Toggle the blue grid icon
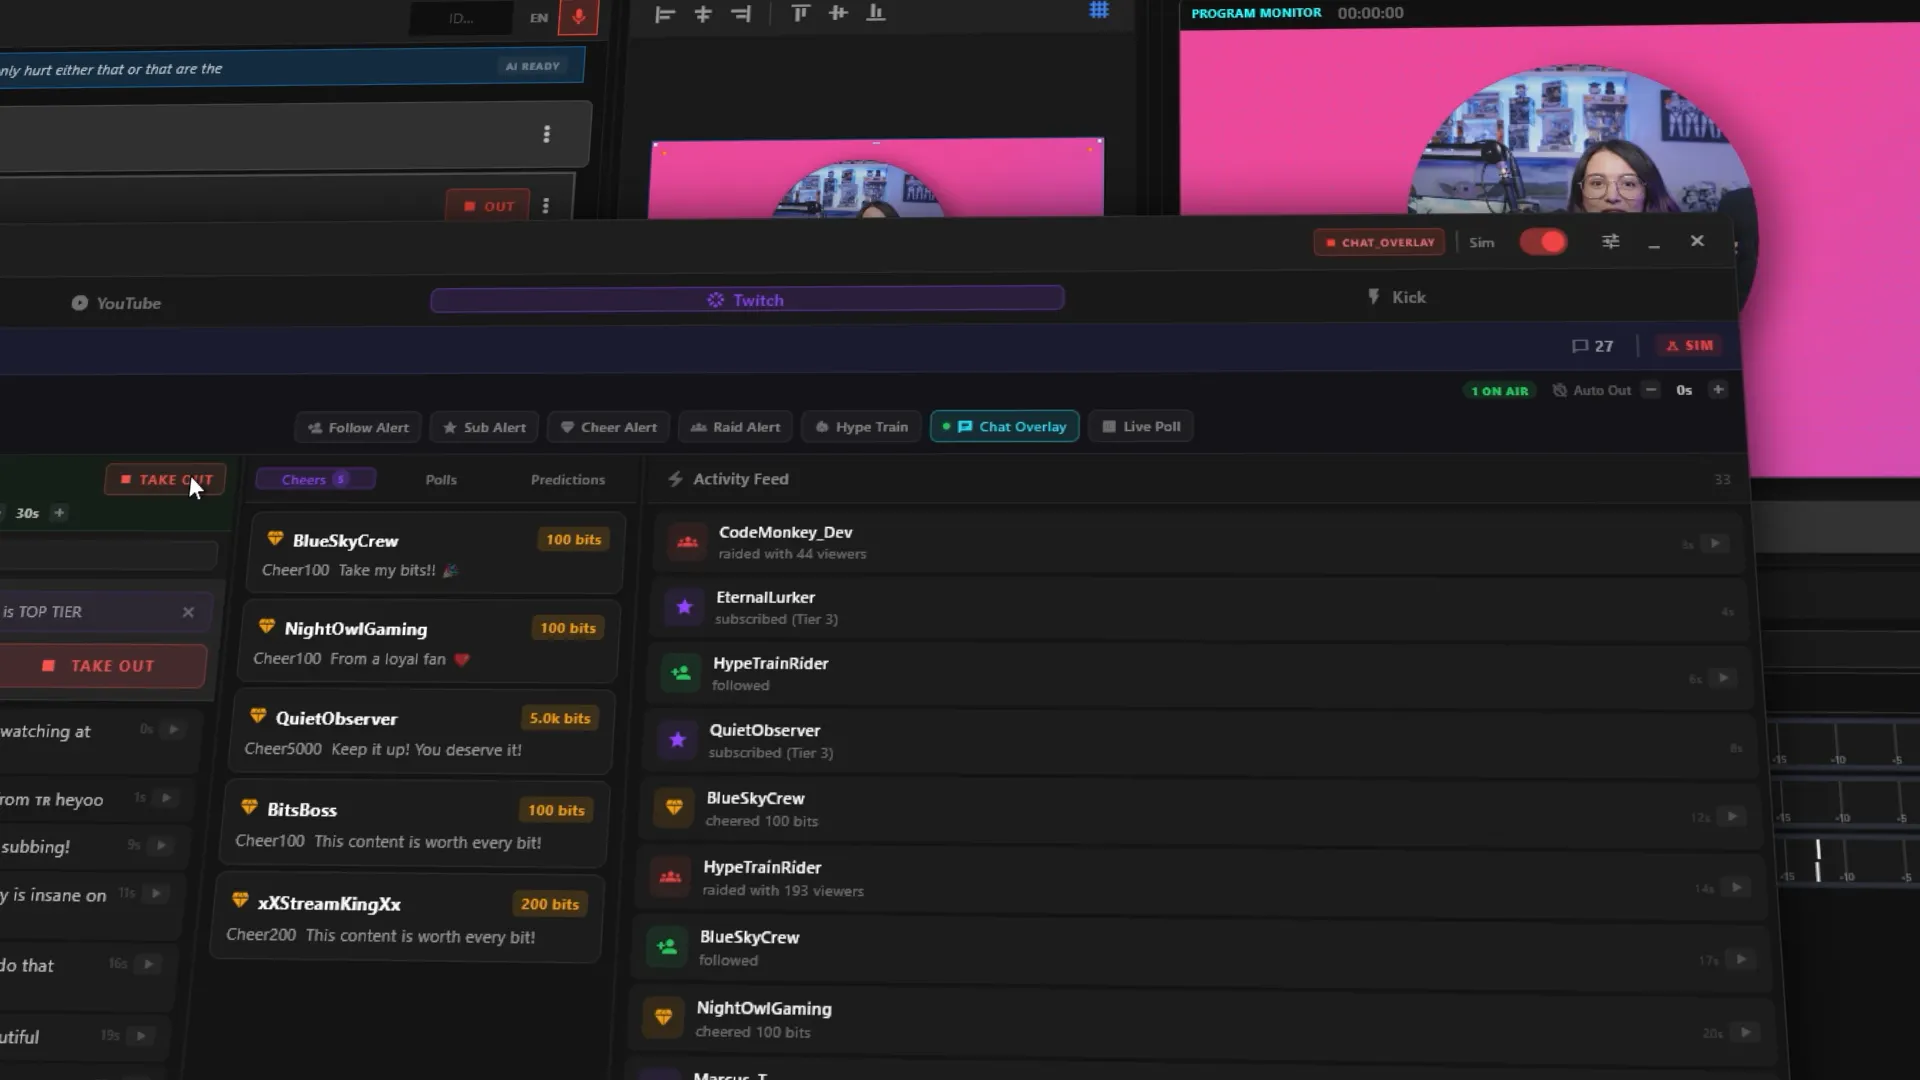Image resolution: width=1920 pixels, height=1080 pixels. (1099, 10)
